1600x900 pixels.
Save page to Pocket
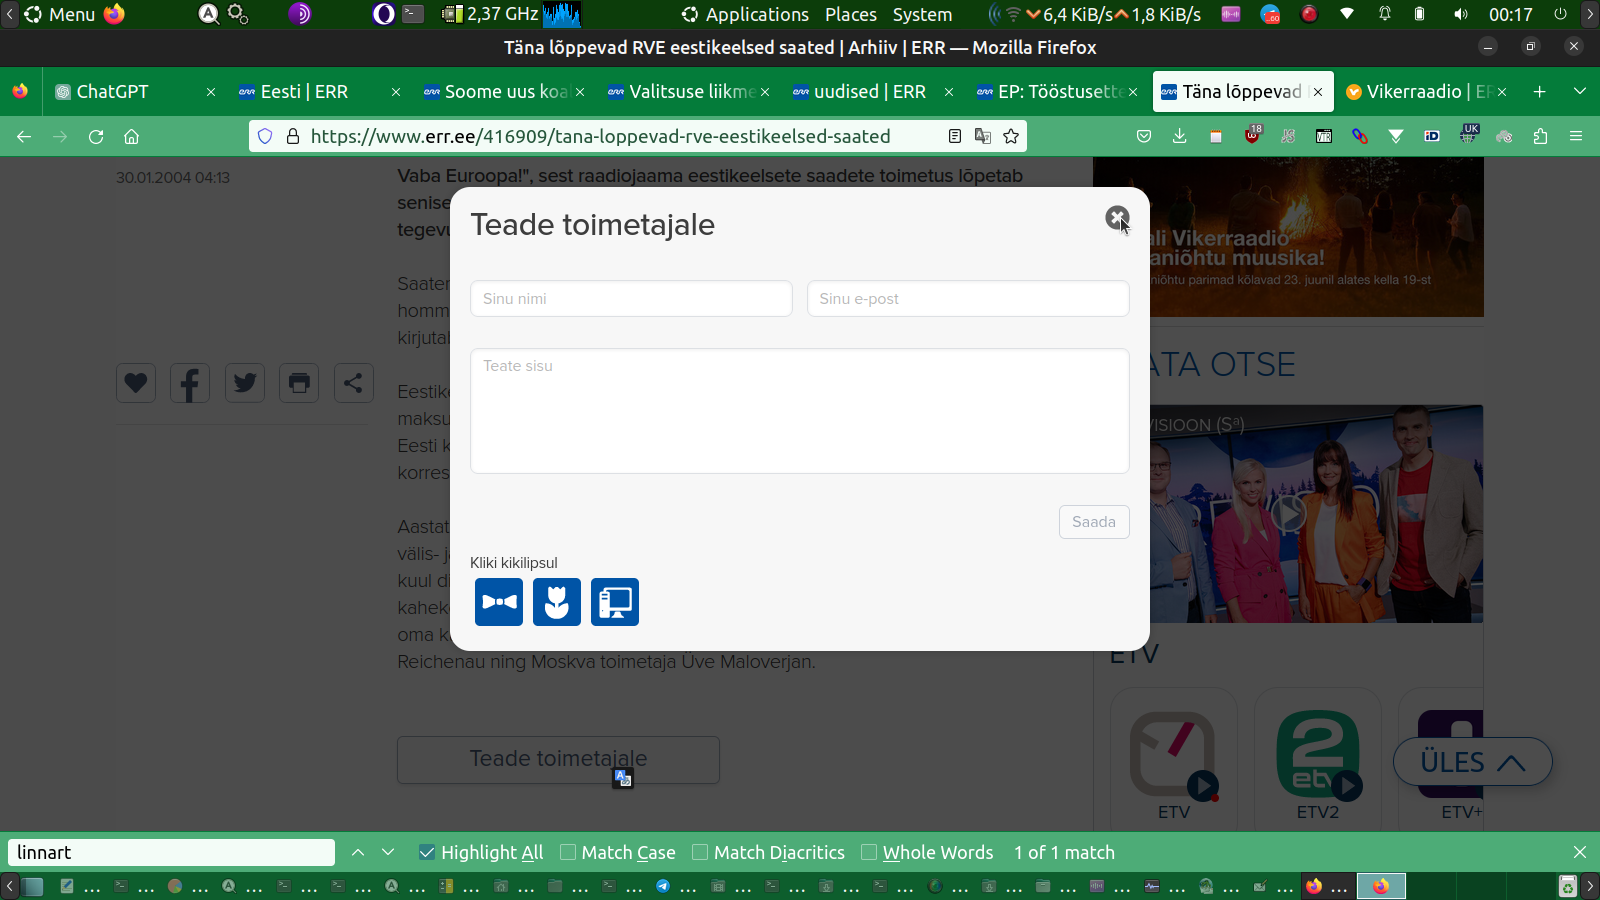coord(1144,136)
